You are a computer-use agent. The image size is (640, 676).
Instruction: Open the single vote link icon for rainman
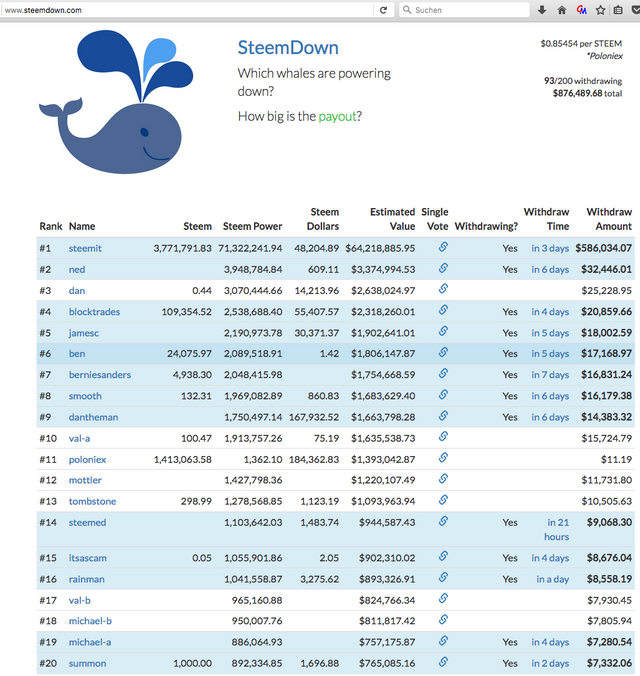click(443, 577)
